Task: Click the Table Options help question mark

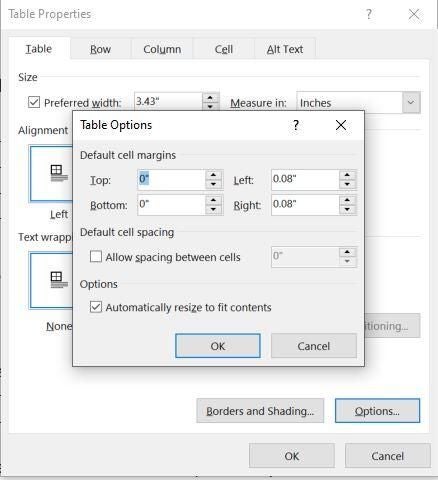Action: pos(296,125)
